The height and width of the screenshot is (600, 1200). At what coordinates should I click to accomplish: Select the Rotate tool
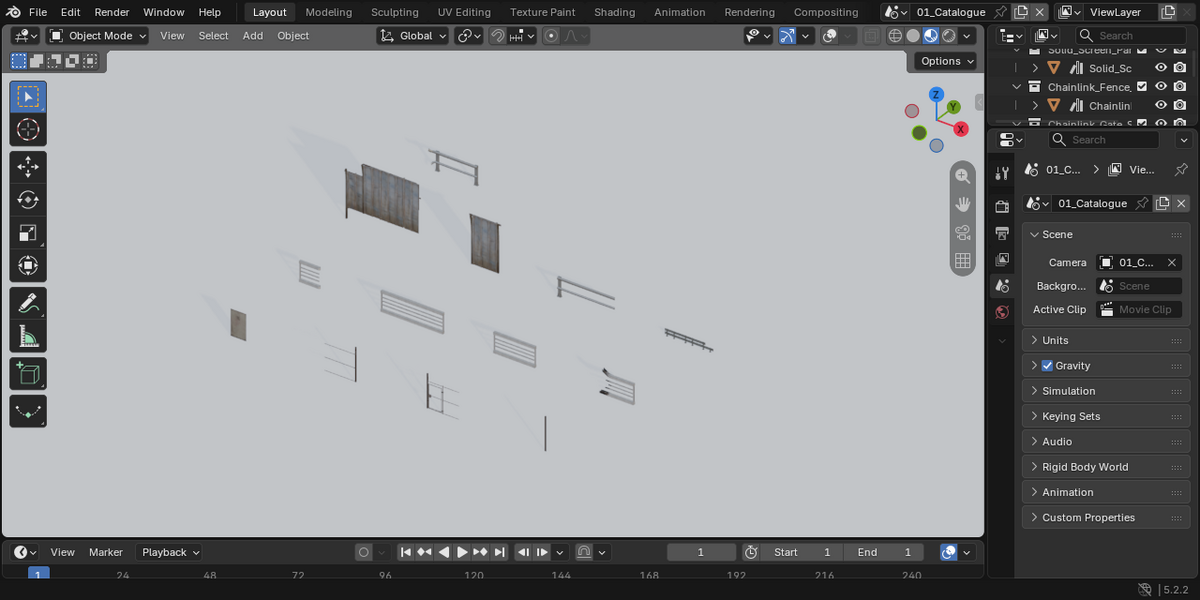coord(28,200)
